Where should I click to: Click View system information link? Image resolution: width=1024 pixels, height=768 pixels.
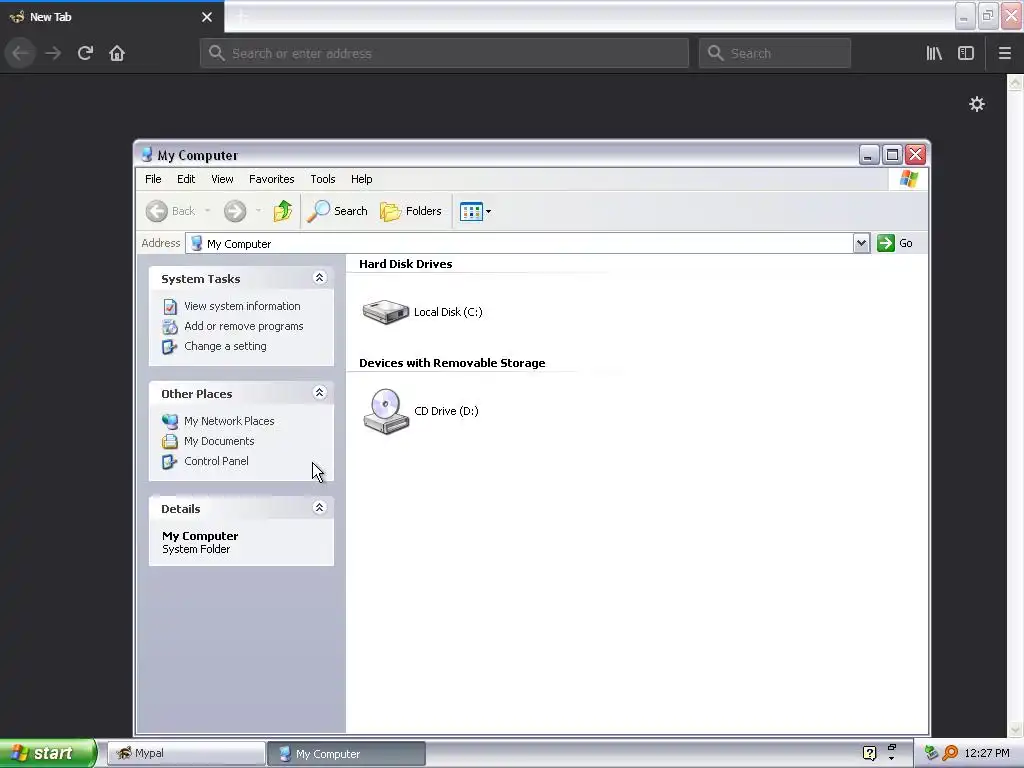(242, 306)
